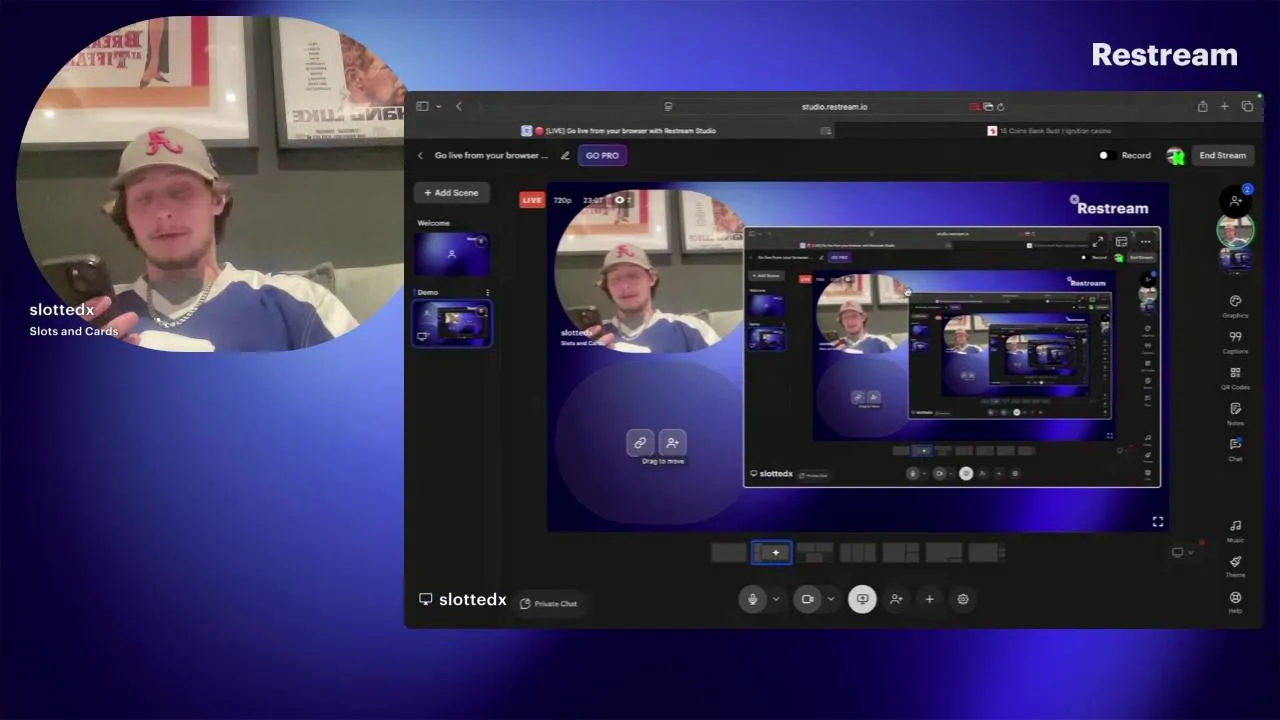Click the browser share icon

[1202, 106]
